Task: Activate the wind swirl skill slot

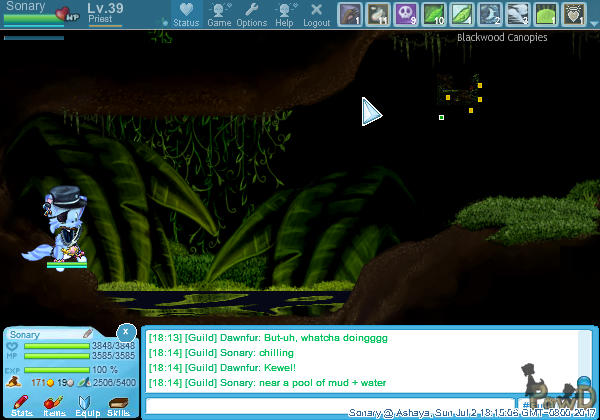Action: (x=518, y=14)
